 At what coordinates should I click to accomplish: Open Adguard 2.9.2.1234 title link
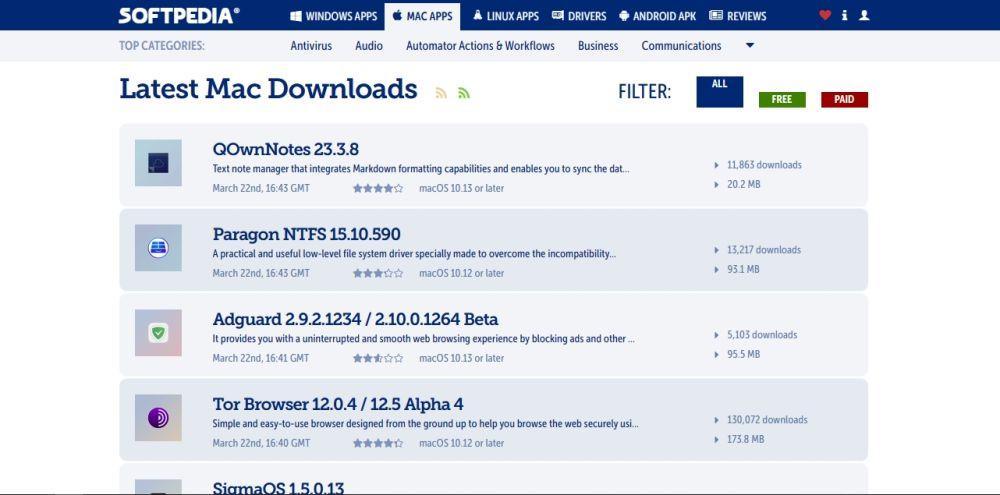(x=355, y=319)
